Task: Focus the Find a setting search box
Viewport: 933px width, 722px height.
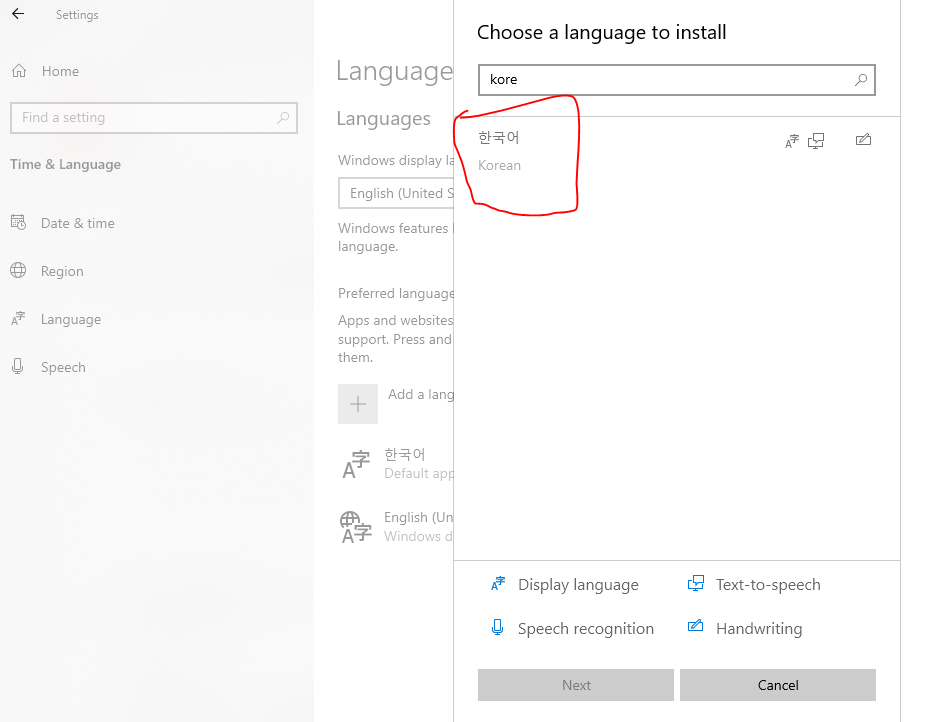Action: [154, 118]
